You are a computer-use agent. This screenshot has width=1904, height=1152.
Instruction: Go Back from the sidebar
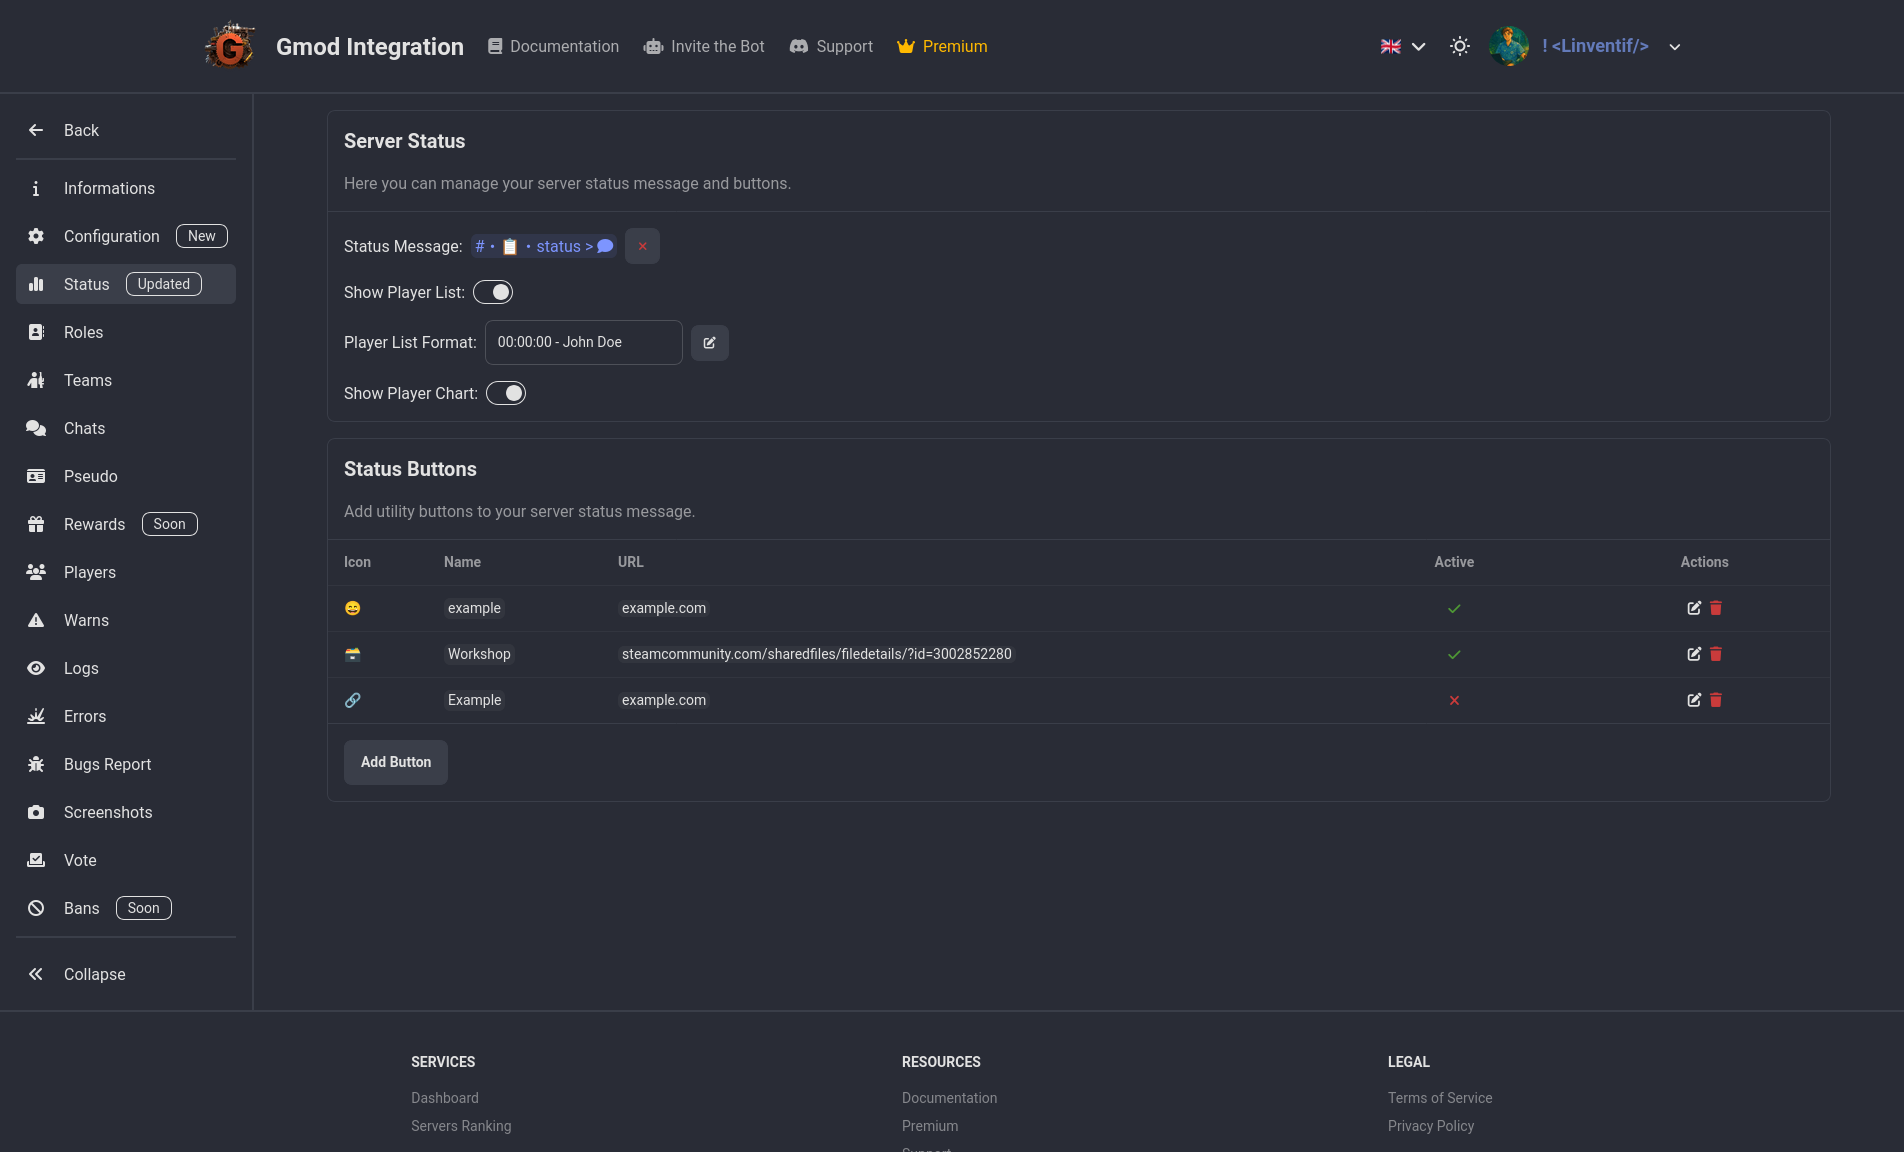81,130
